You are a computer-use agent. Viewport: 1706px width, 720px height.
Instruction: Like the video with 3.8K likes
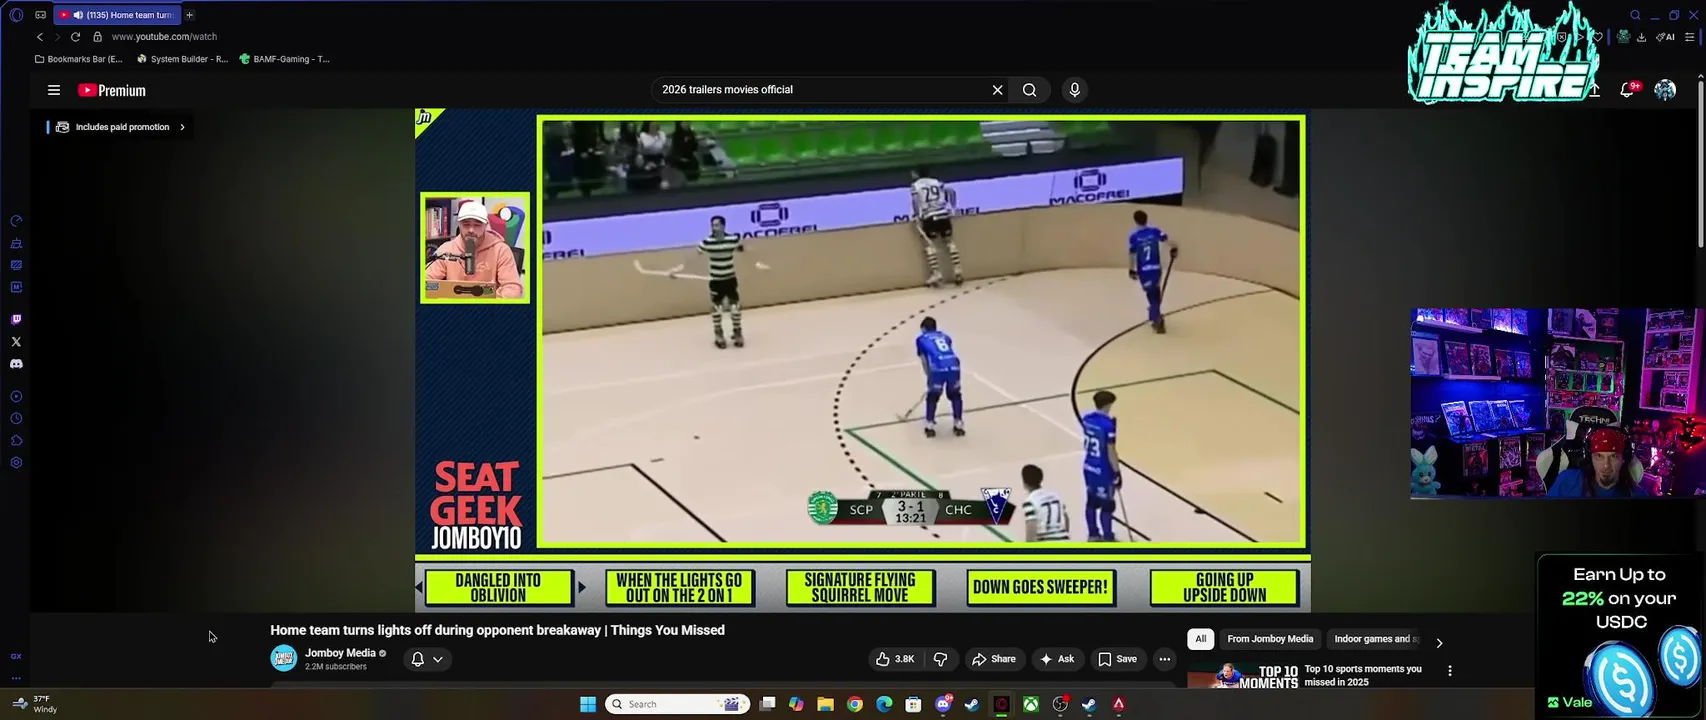(x=896, y=659)
